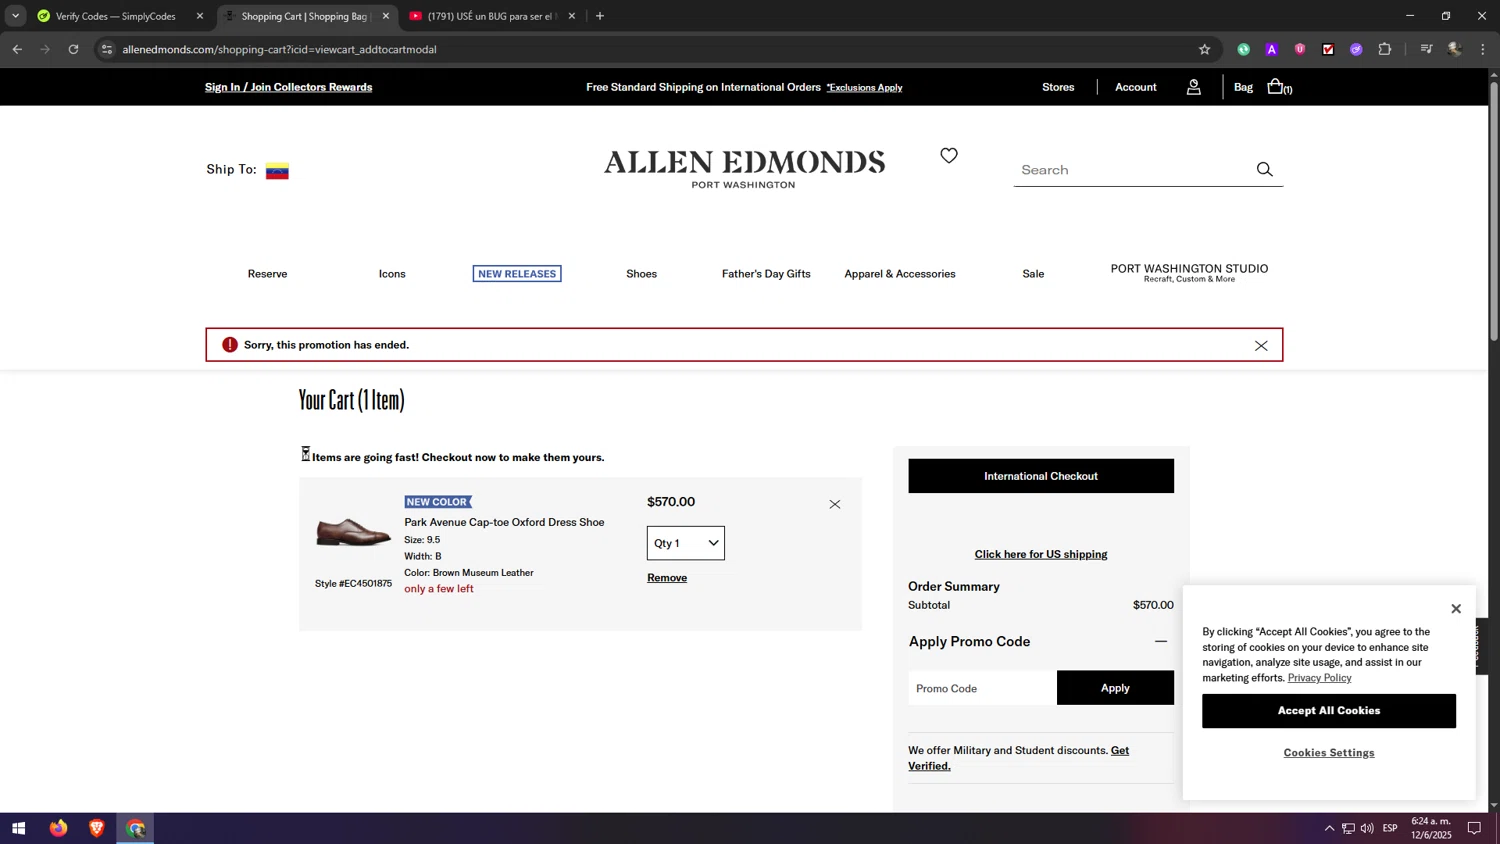Remove item using the cart X icon
The height and width of the screenshot is (844, 1500).
click(835, 504)
